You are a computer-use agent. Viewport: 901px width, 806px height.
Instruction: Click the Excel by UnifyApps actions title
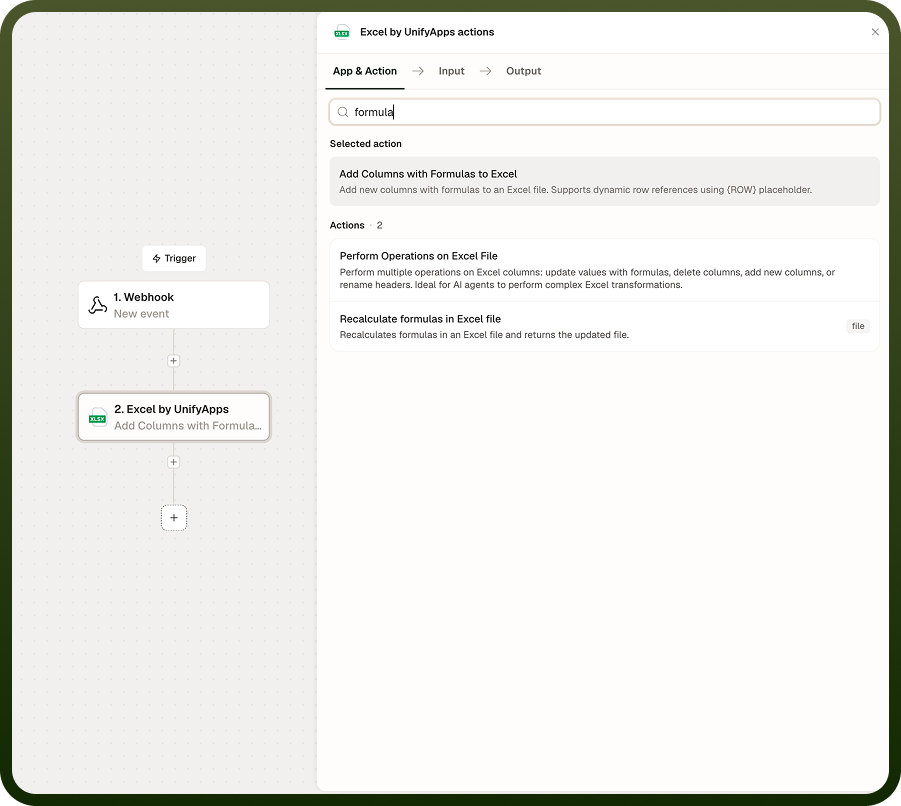click(x=427, y=32)
